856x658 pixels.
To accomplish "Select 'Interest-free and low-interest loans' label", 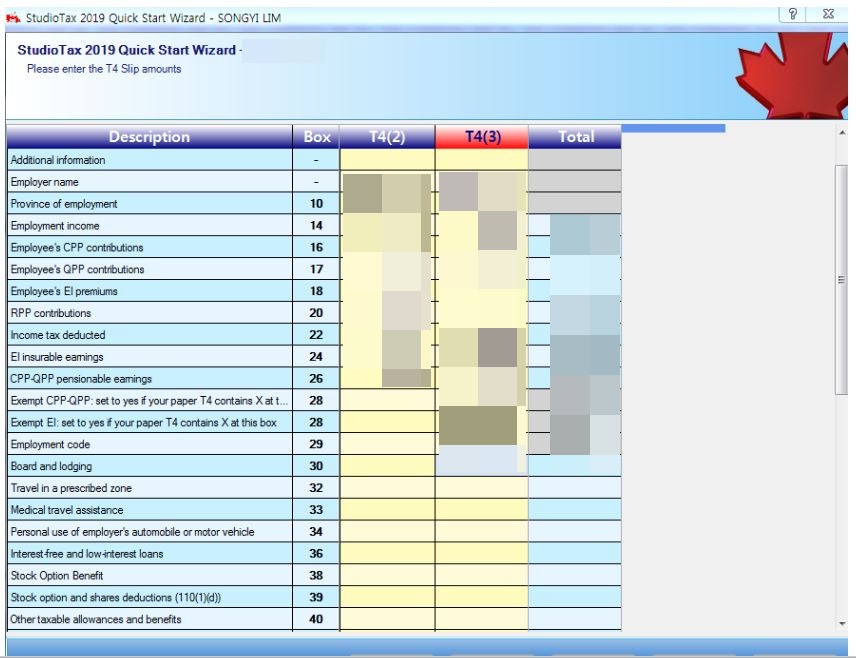I will (87, 553).
